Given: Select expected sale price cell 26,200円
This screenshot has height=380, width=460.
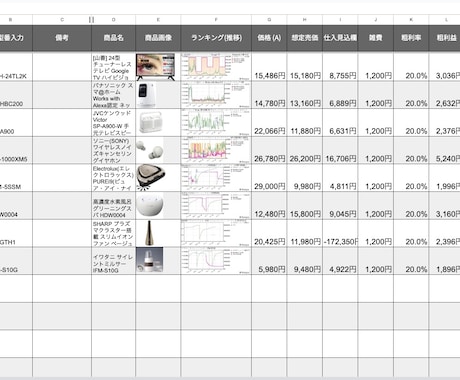Looking at the screenshot, I should [305, 150].
